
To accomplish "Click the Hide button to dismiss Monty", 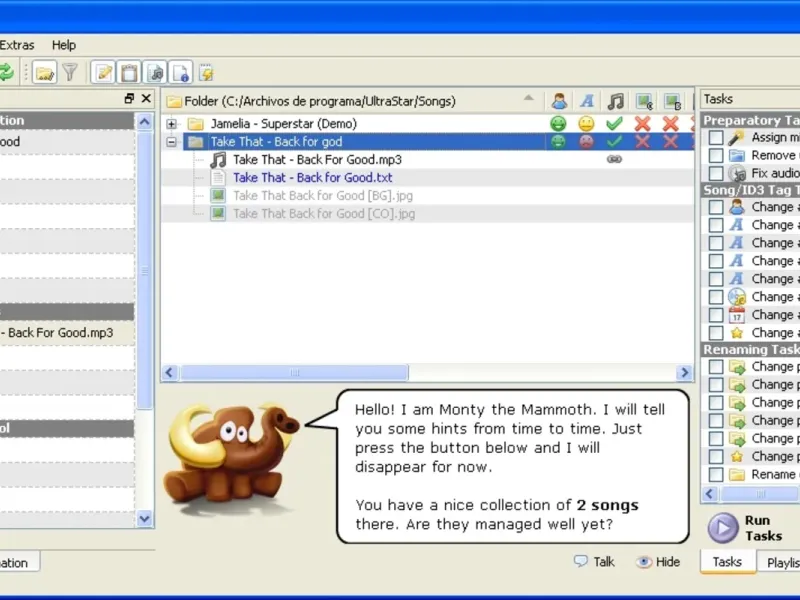I will (658, 562).
